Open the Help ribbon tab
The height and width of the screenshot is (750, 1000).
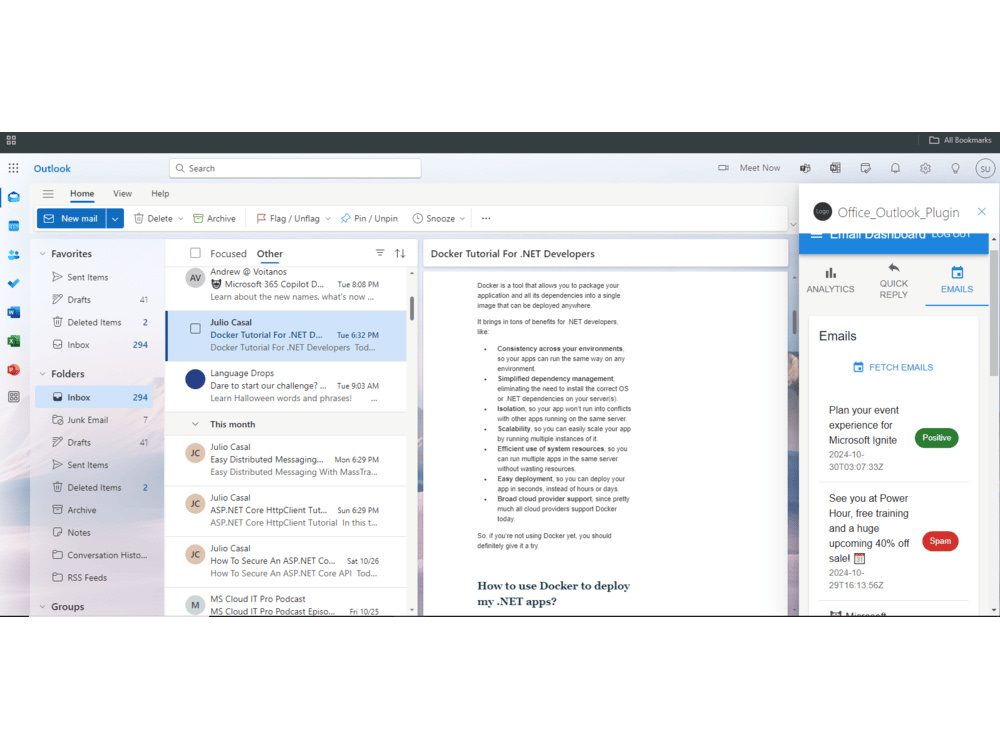160,193
